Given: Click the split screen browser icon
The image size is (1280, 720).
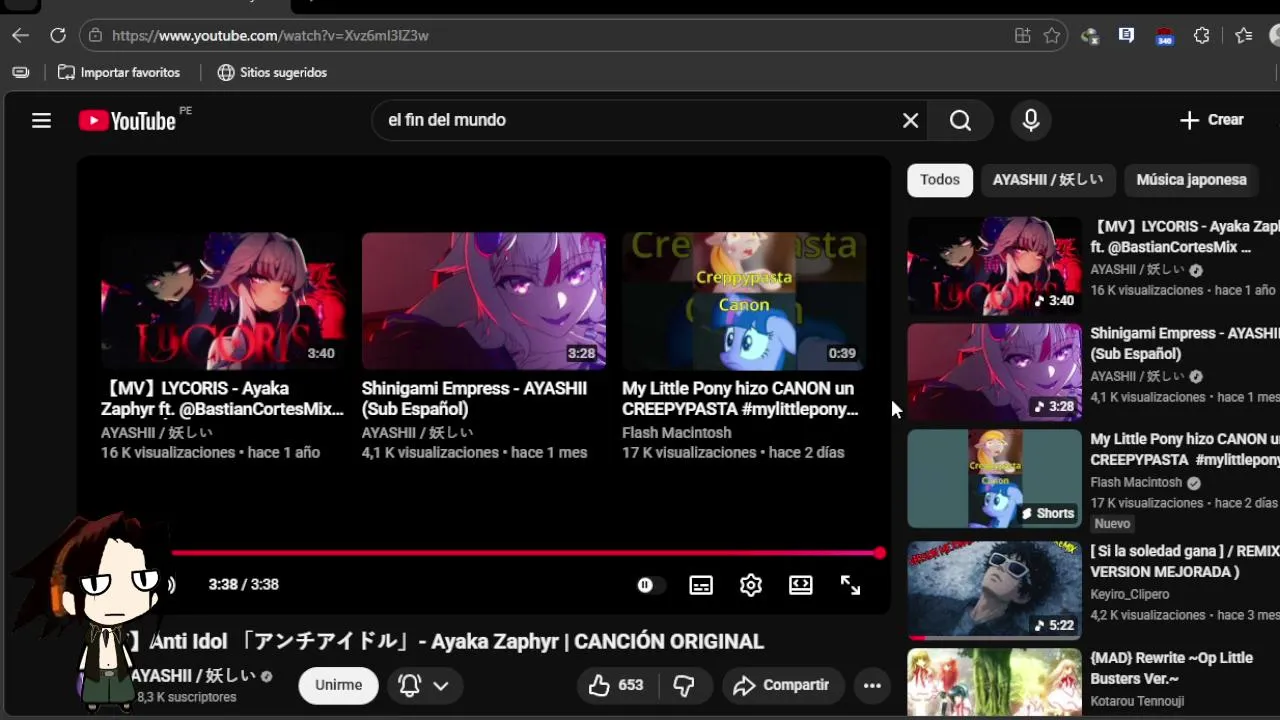Looking at the screenshot, I should point(1022,36).
